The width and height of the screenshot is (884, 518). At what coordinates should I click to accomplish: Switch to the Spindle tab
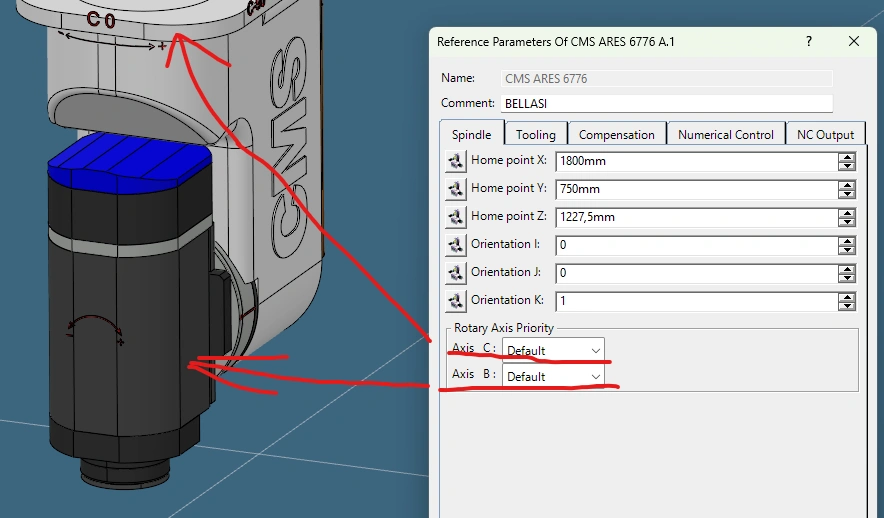[471, 134]
